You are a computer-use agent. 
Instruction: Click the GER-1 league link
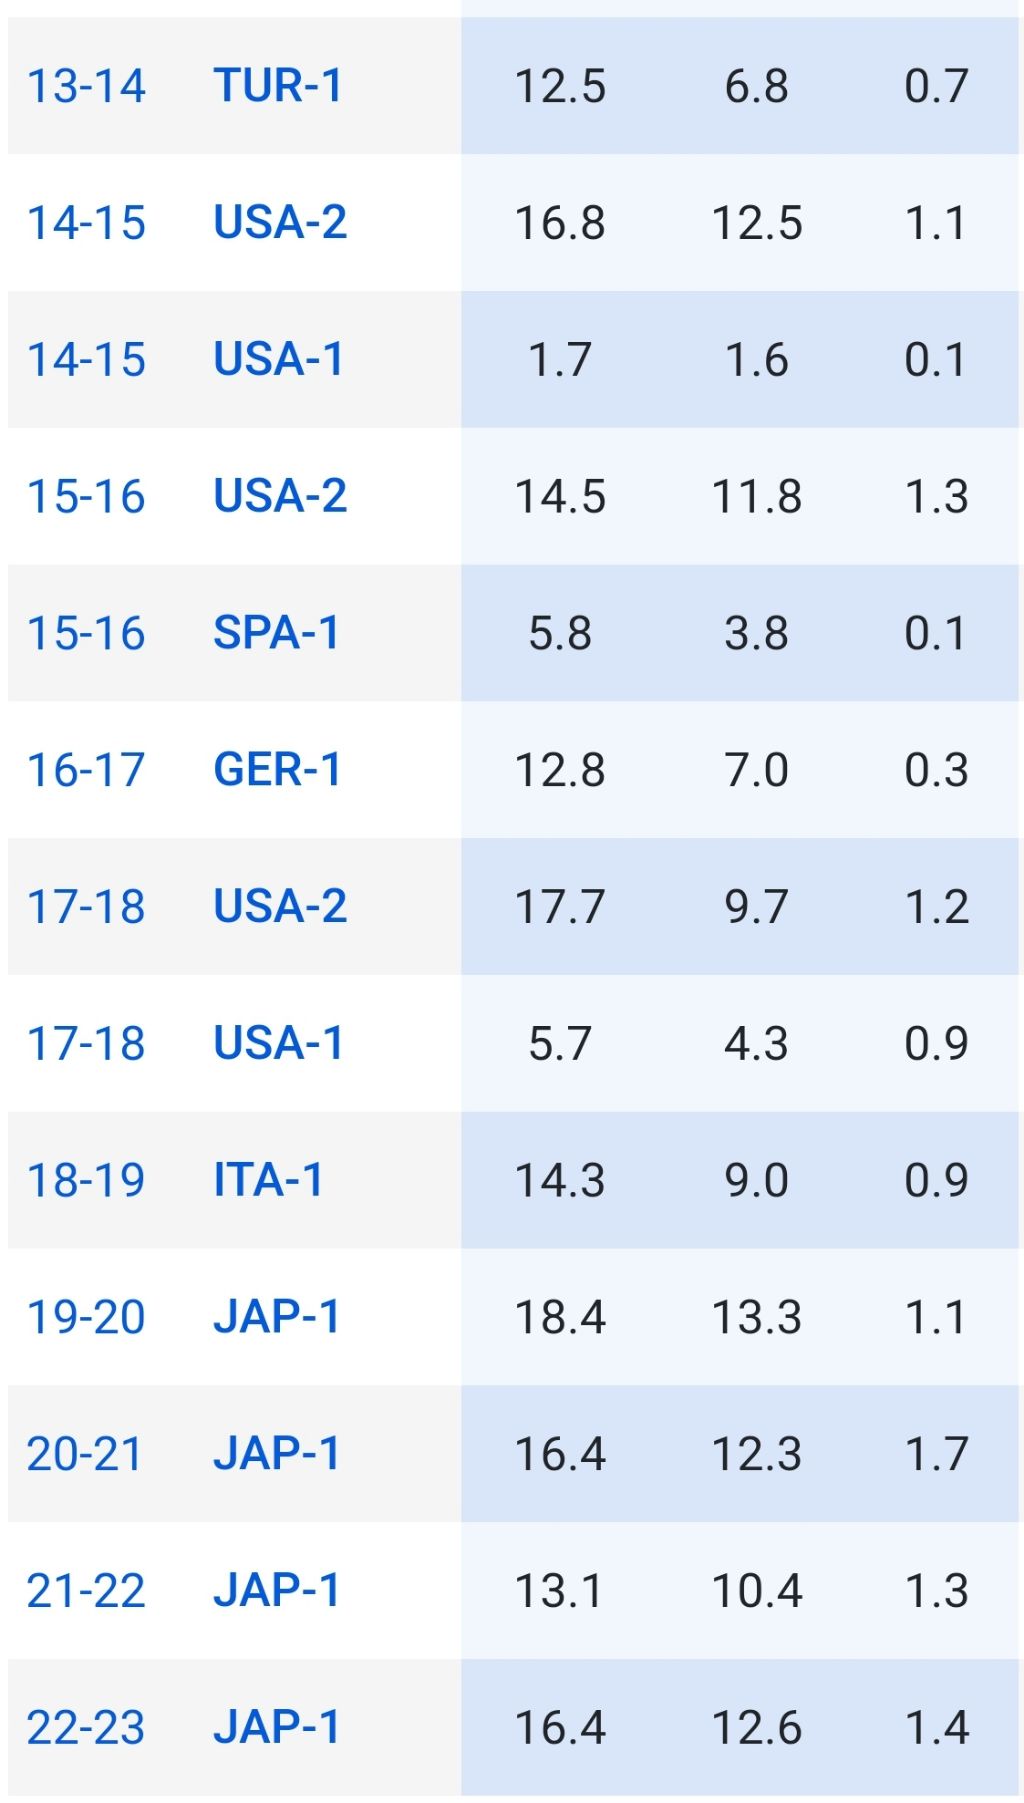click(x=278, y=771)
